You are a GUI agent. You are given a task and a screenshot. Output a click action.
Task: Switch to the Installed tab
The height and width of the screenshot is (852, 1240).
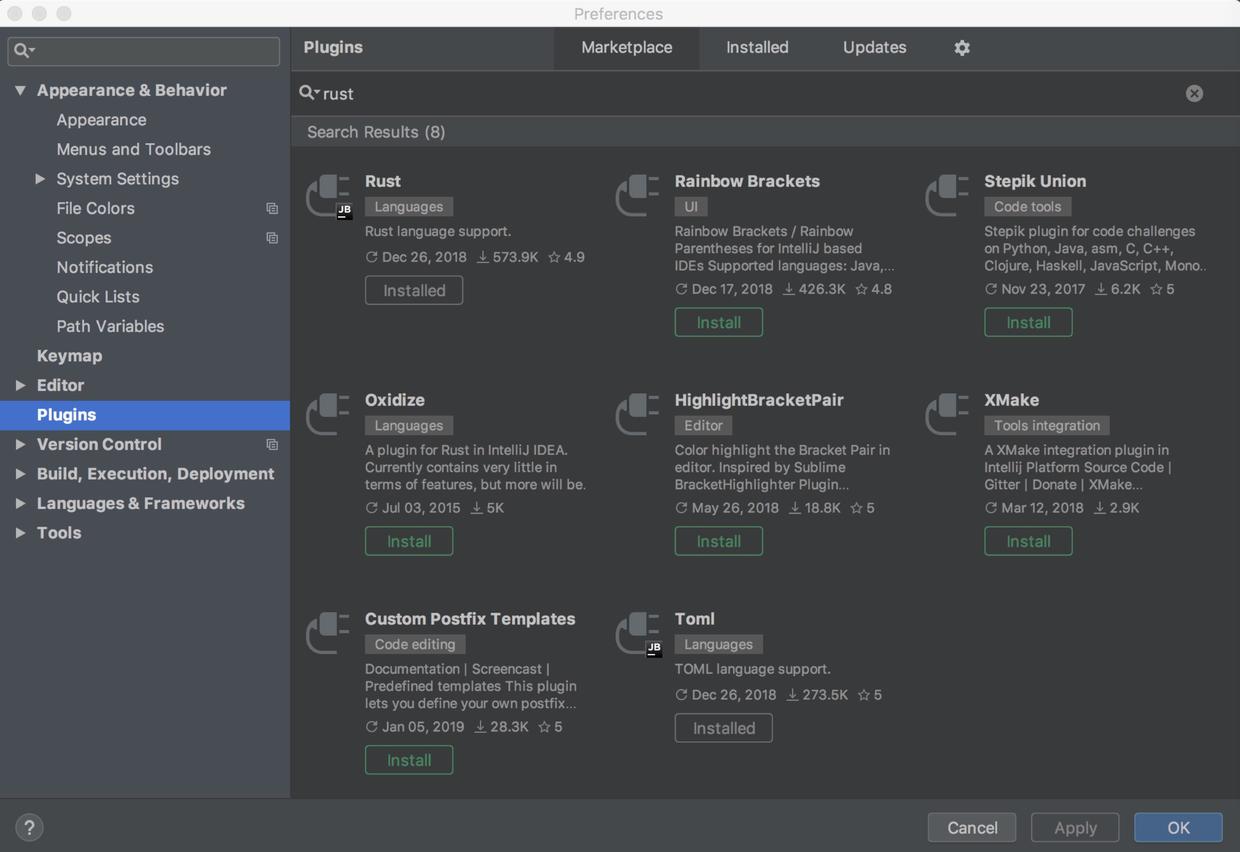click(x=756, y=47)
